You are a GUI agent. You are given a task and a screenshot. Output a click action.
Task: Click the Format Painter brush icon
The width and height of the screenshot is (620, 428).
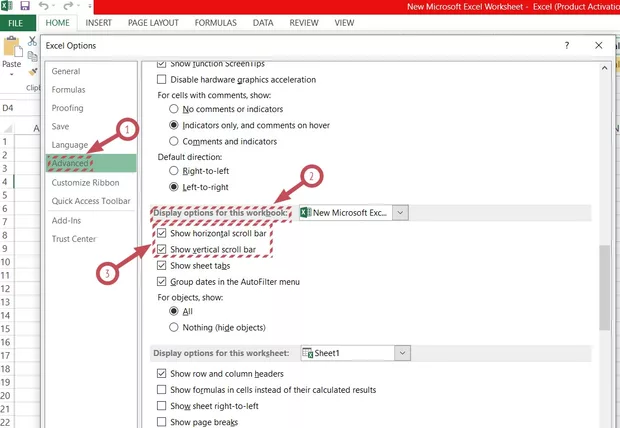[x=33, y=72]
